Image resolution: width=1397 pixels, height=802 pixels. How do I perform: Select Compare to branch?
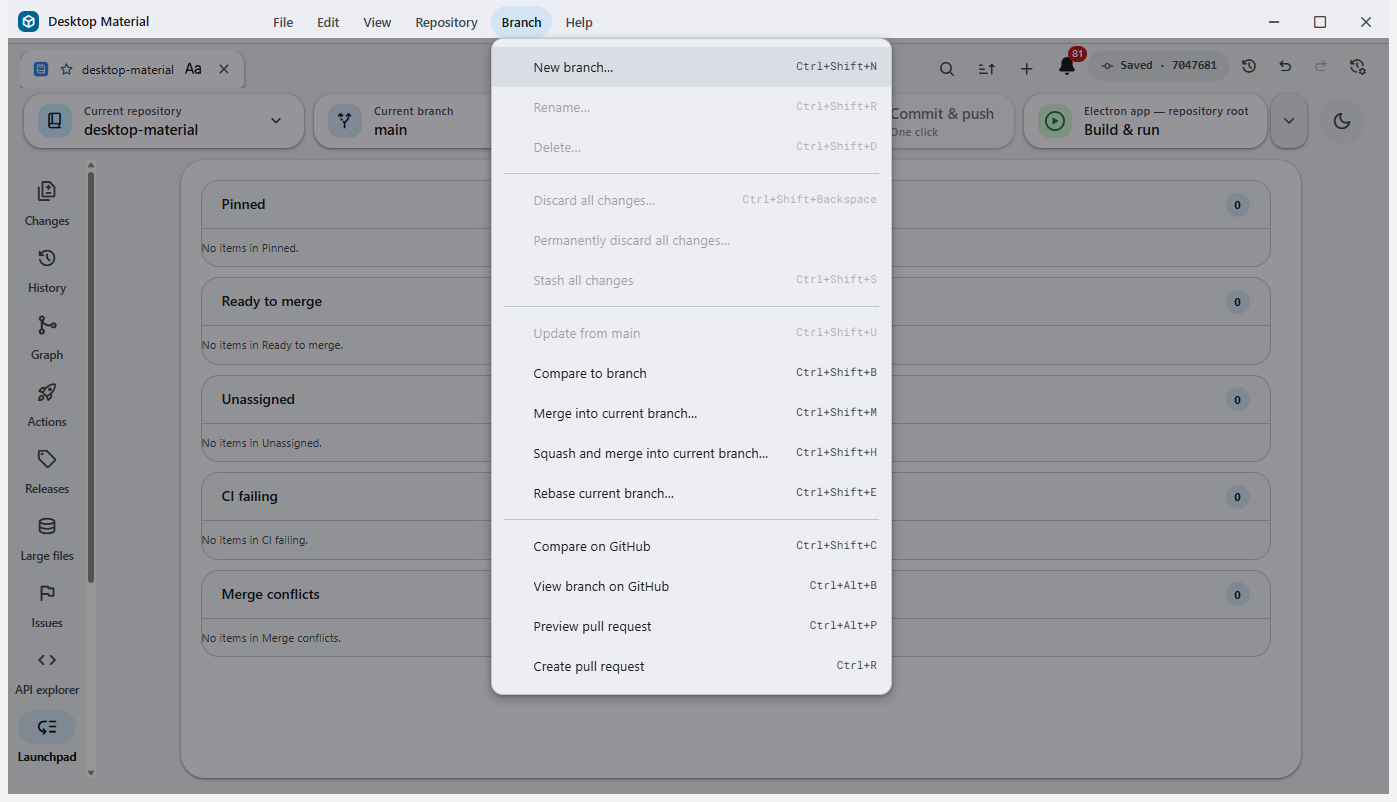[691, 373]
